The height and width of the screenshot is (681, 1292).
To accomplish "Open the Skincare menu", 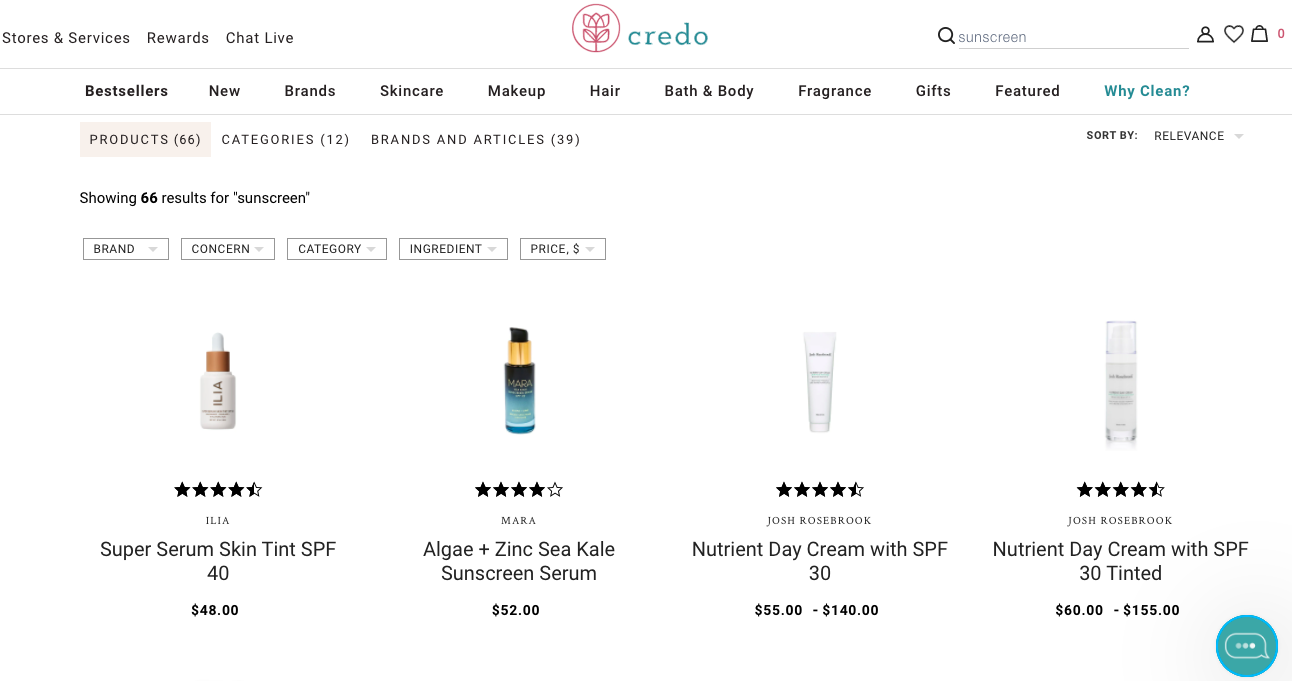I will [x=411, y=91].
